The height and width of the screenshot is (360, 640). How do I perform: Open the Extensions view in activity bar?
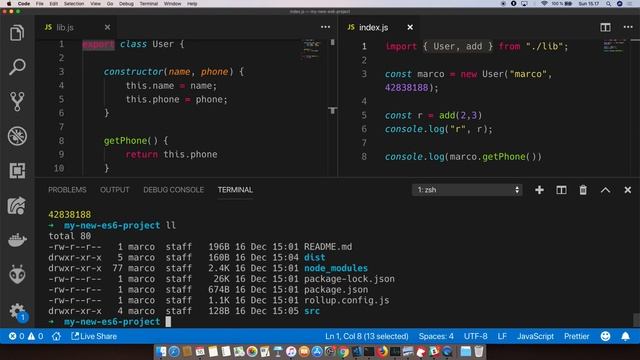(x=17, y=171)
